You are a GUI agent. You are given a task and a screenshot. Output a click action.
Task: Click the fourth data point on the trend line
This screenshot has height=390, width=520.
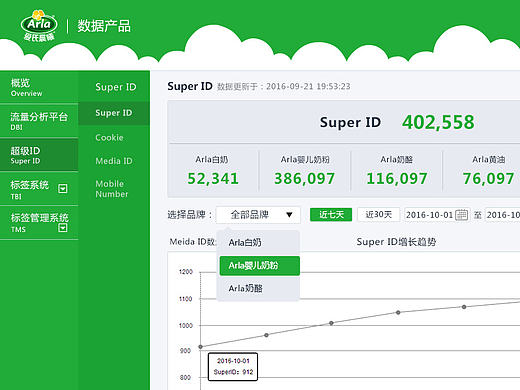click(x=398, y=312)
